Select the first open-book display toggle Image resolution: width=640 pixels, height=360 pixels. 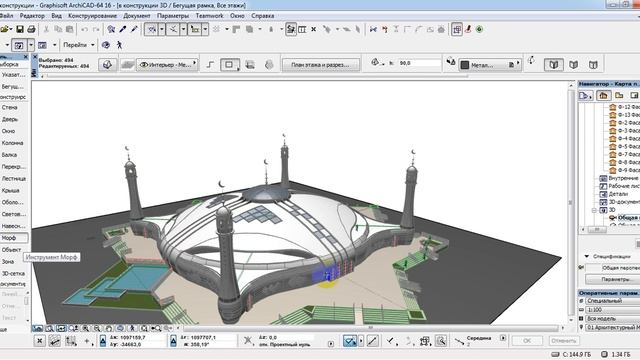coord(553,64)
